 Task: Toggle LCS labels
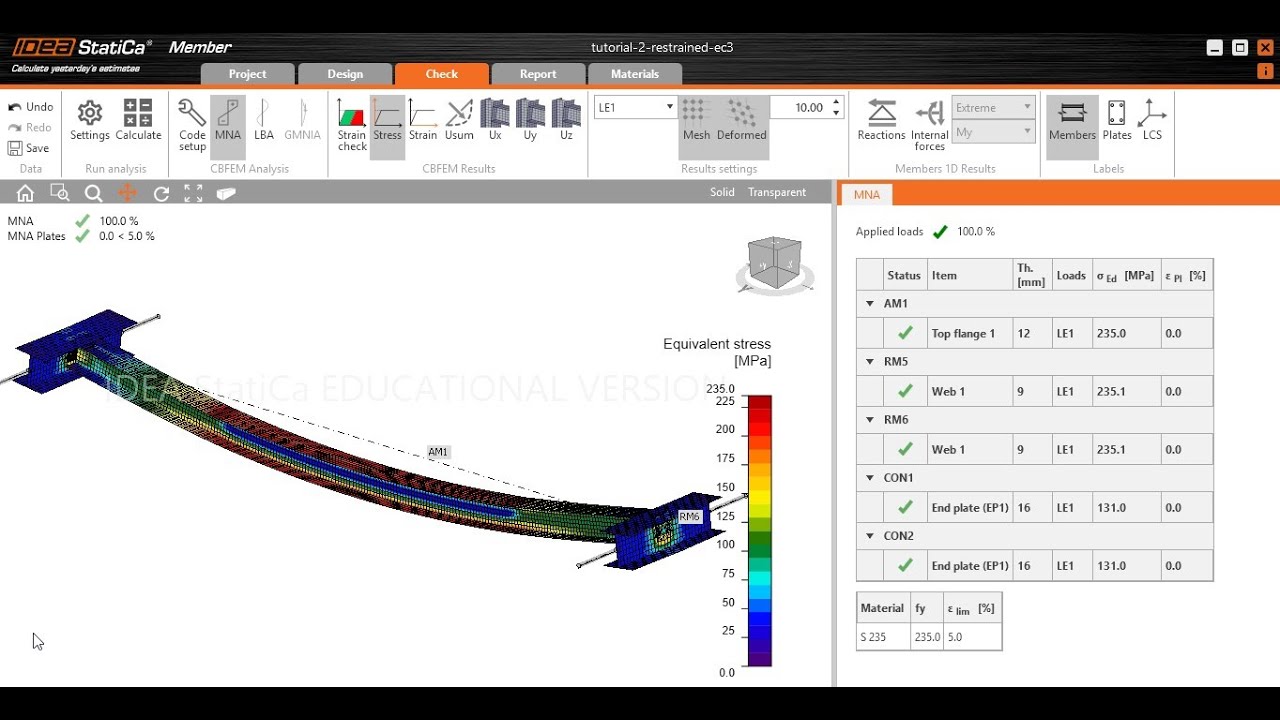1152,120
